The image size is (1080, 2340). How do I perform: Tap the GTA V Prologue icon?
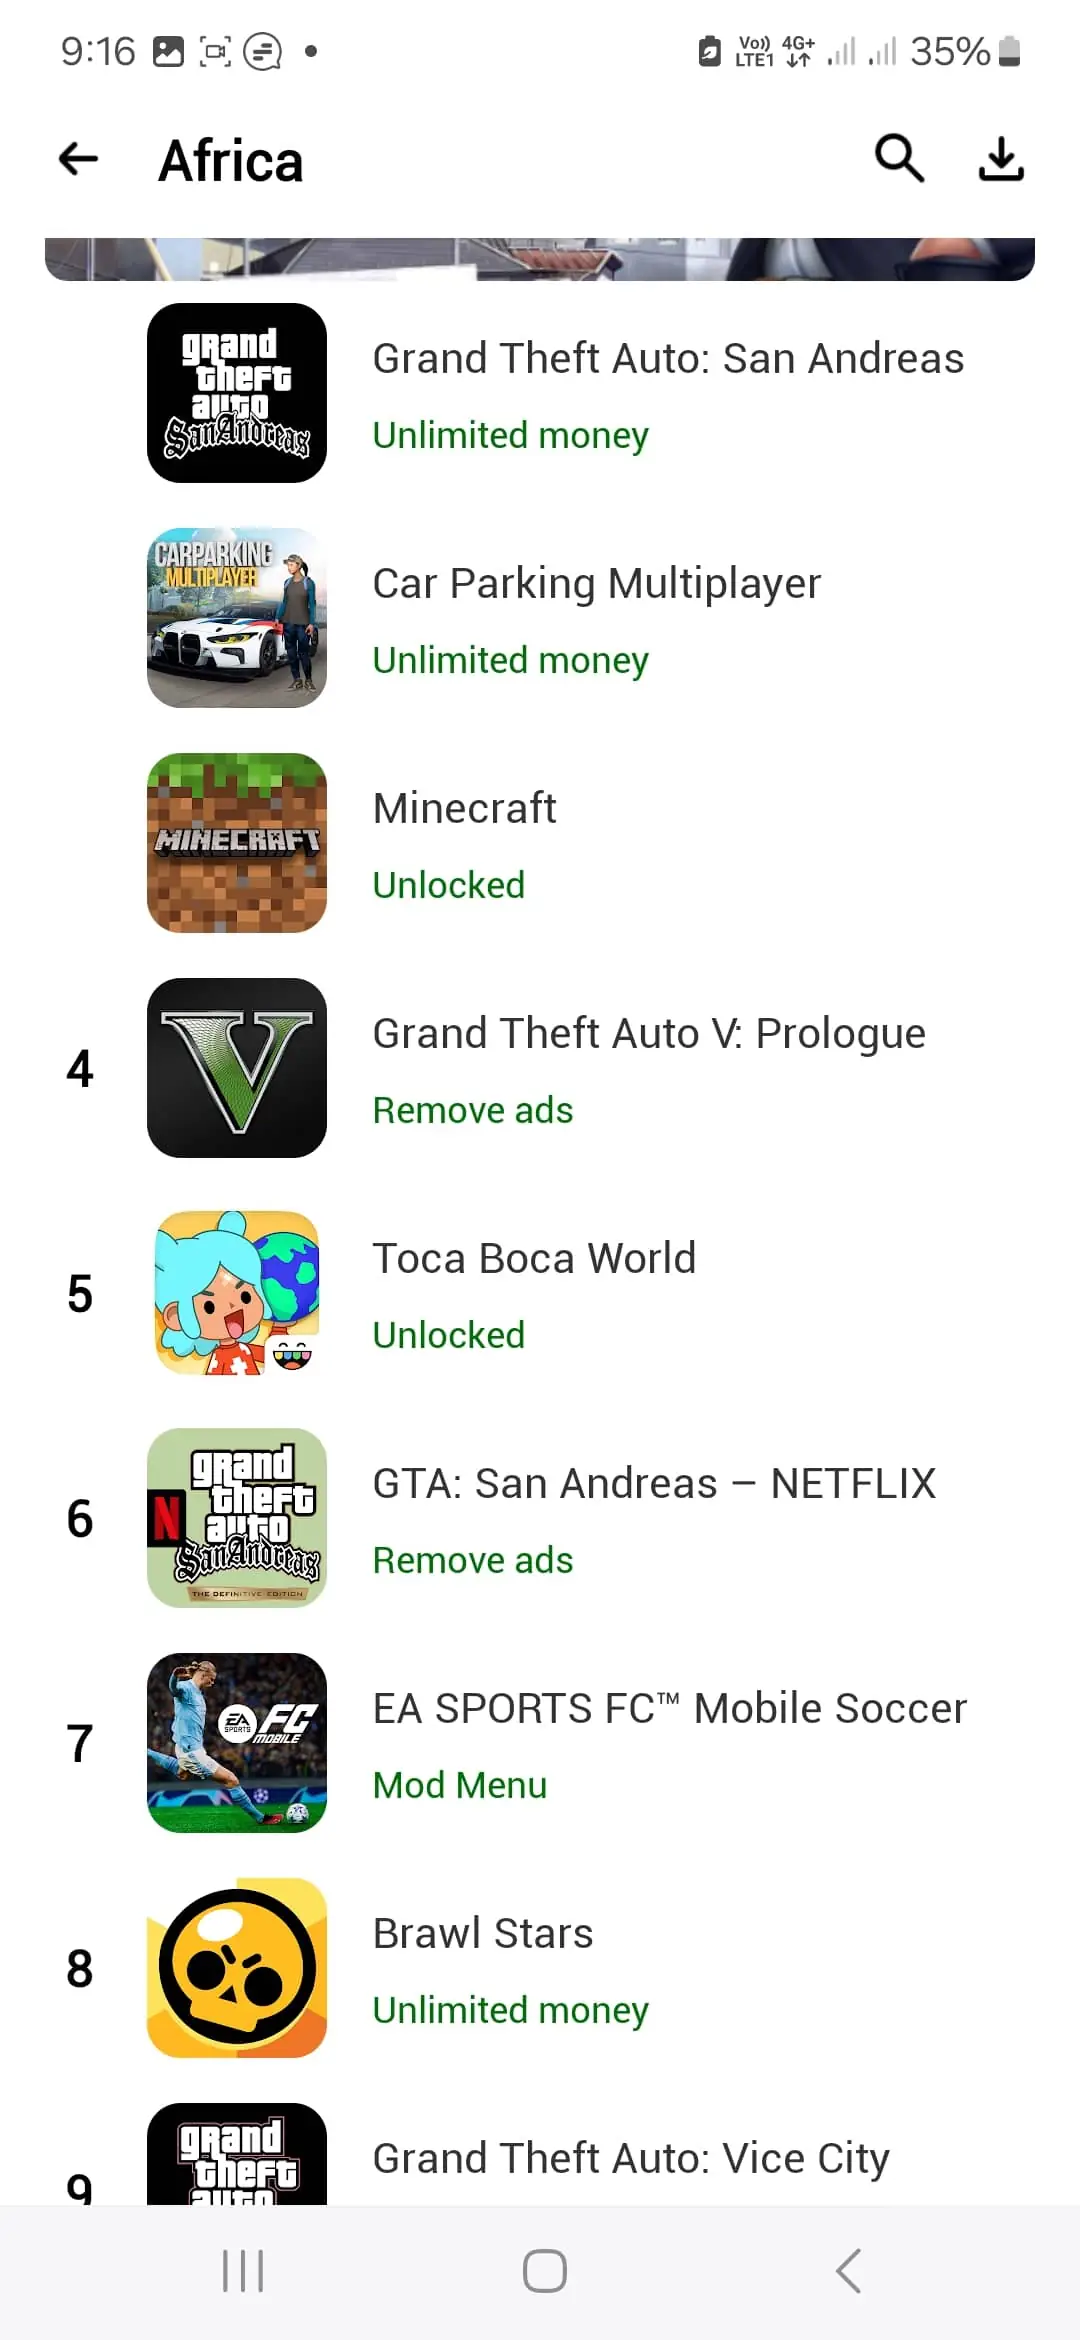237,1068
